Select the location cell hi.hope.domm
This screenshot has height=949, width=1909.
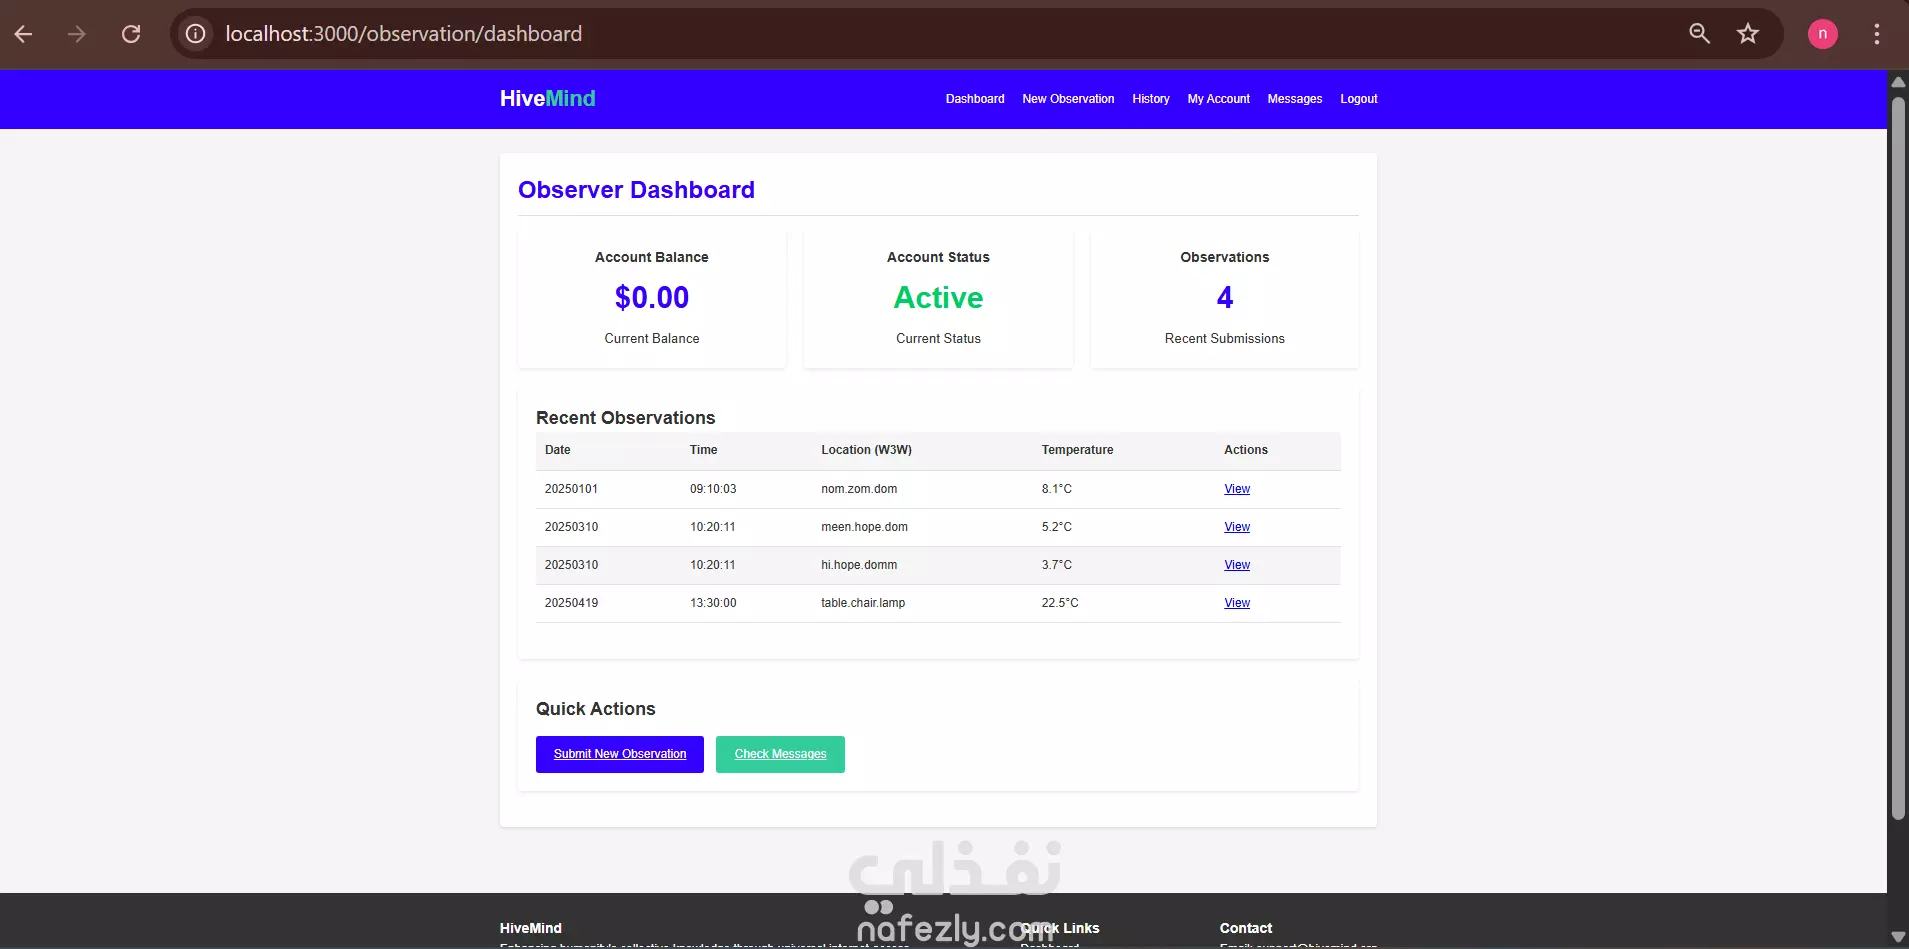pyautogui.click(x=859, y=565)
